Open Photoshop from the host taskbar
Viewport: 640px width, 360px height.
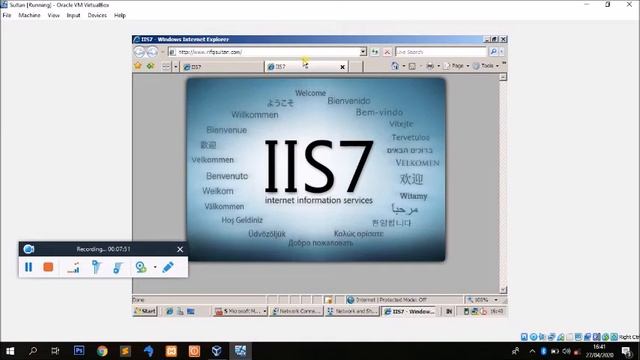pos(79,351)
